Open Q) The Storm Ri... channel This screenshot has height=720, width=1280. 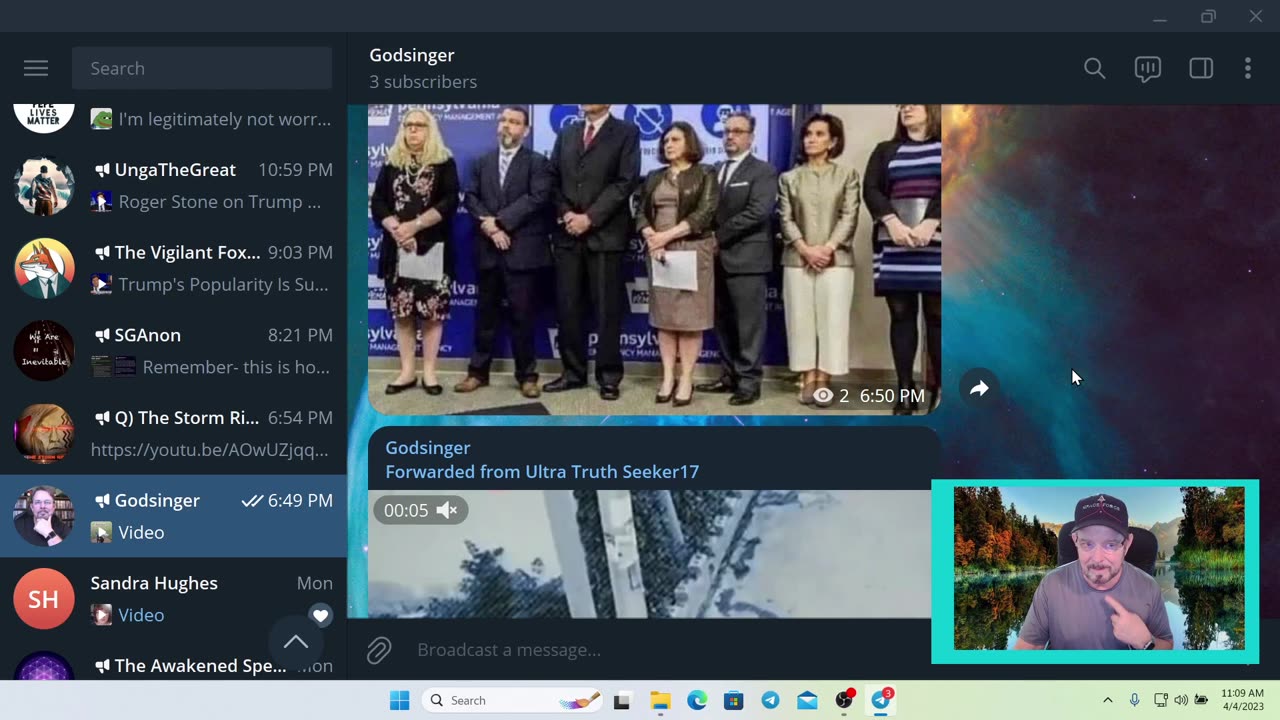[174, 433]
